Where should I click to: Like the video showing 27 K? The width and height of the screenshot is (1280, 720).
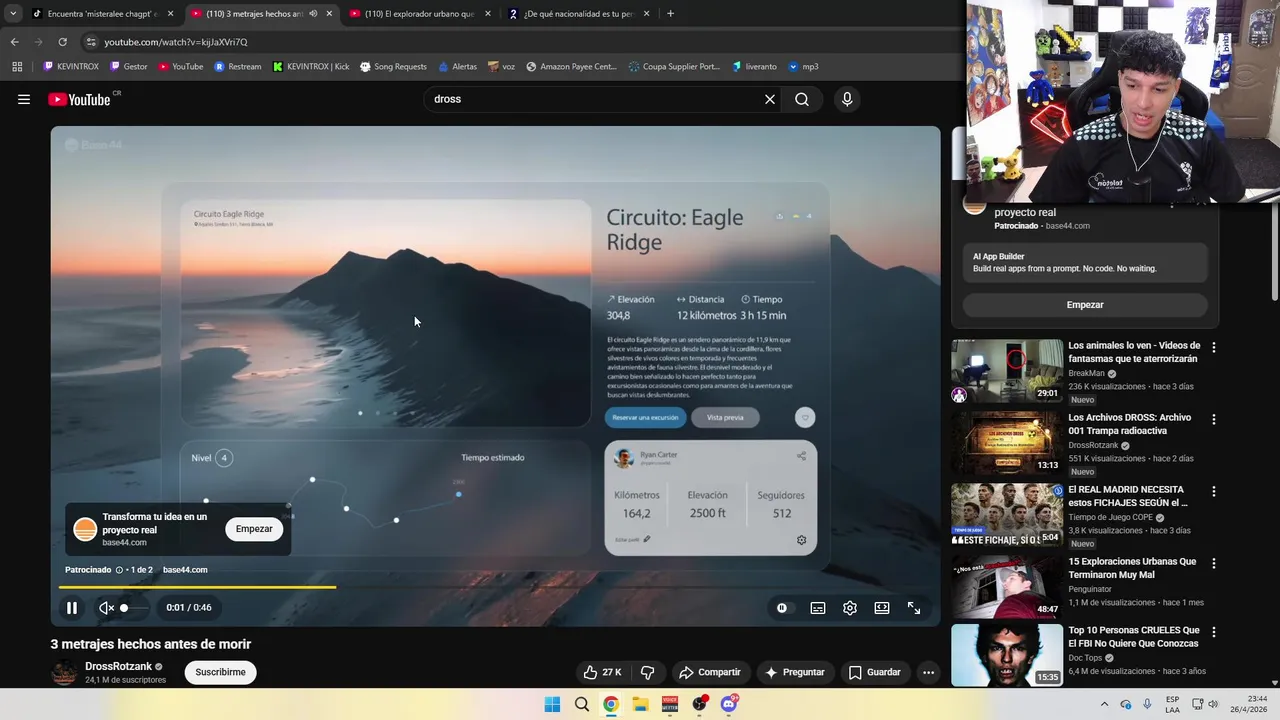pos(604,672)
